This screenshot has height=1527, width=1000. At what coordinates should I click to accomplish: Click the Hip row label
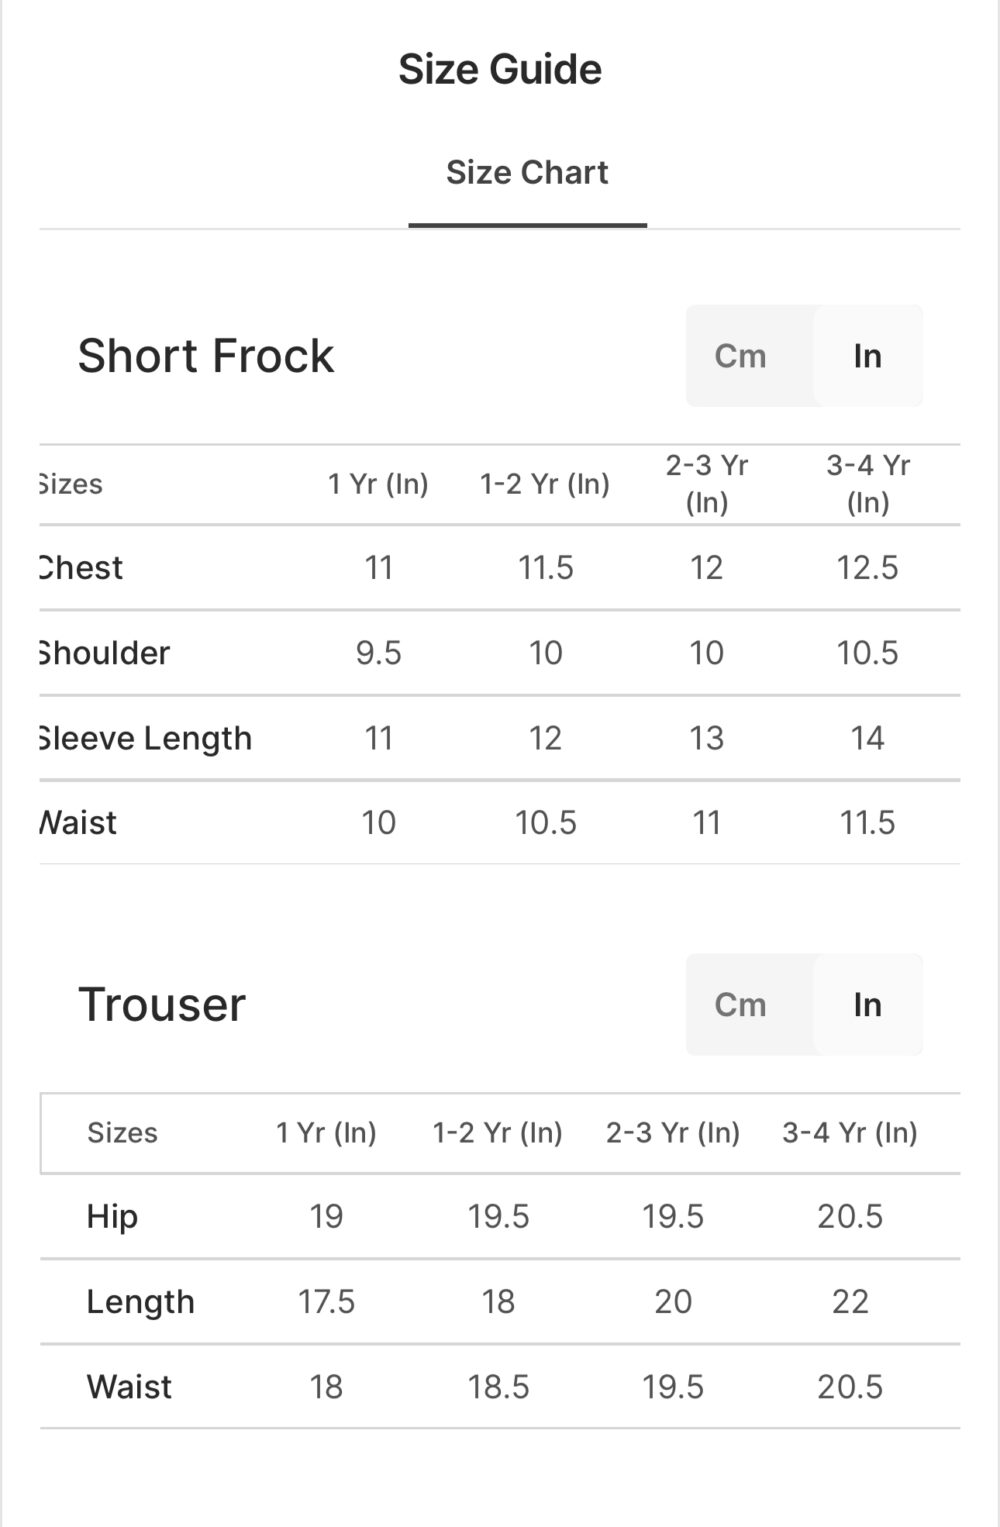(x=112, y=1217)
